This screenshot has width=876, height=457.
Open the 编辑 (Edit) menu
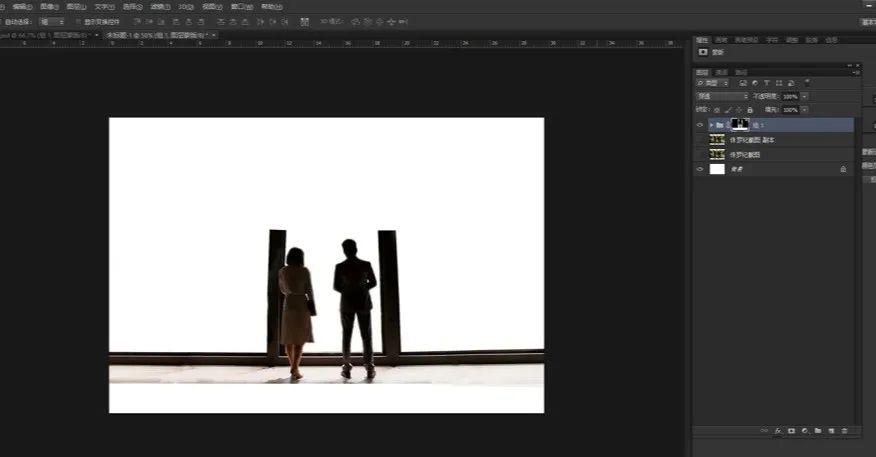click(22, 7)
